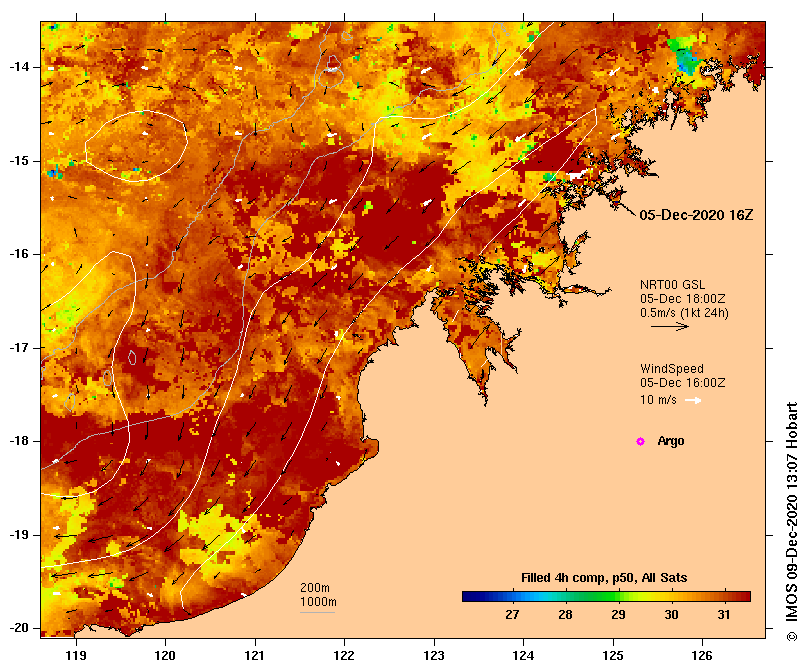Image resolution: width=809 pixels, height=672 pixels.
Task: Click the dark red end of colorbar
Action: point(744,597)
